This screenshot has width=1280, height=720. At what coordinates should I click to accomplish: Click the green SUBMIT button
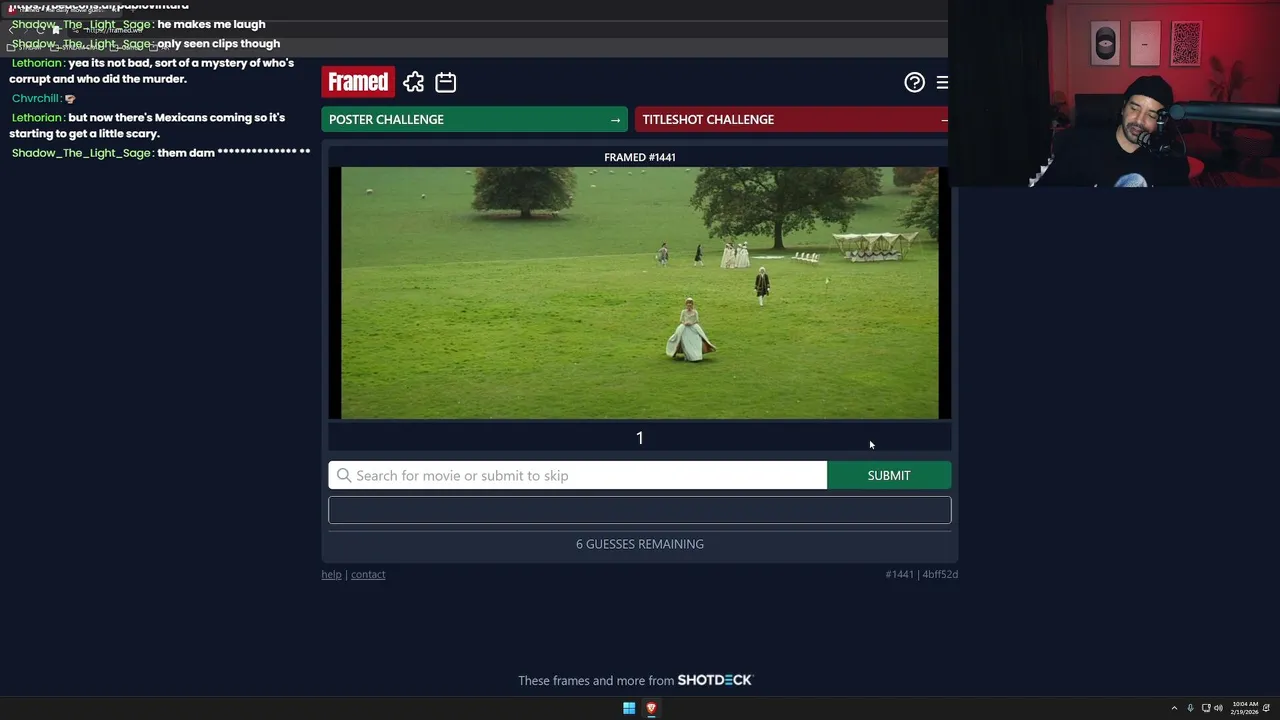point(889,475)
